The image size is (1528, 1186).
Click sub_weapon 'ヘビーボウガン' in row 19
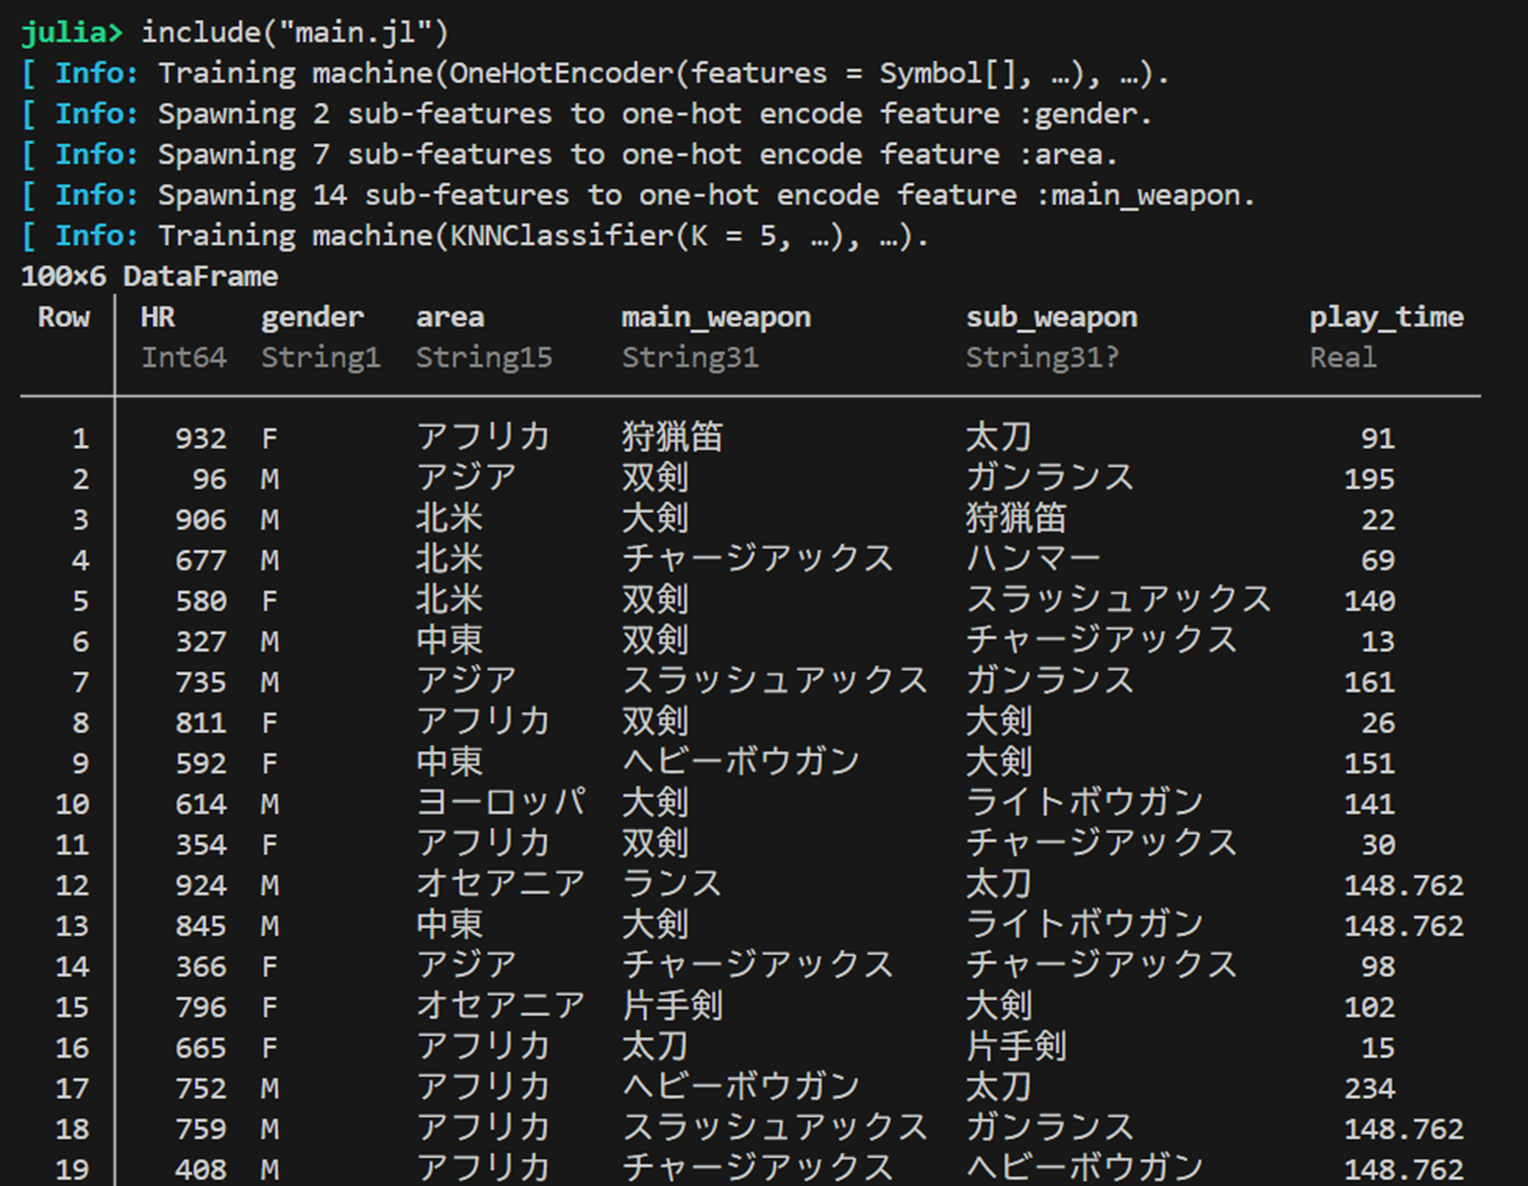tap(1085, 1168)
